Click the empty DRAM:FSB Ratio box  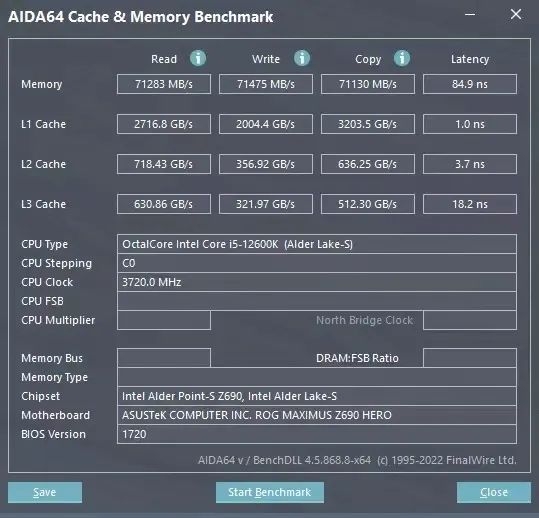(x=470, y=358)
